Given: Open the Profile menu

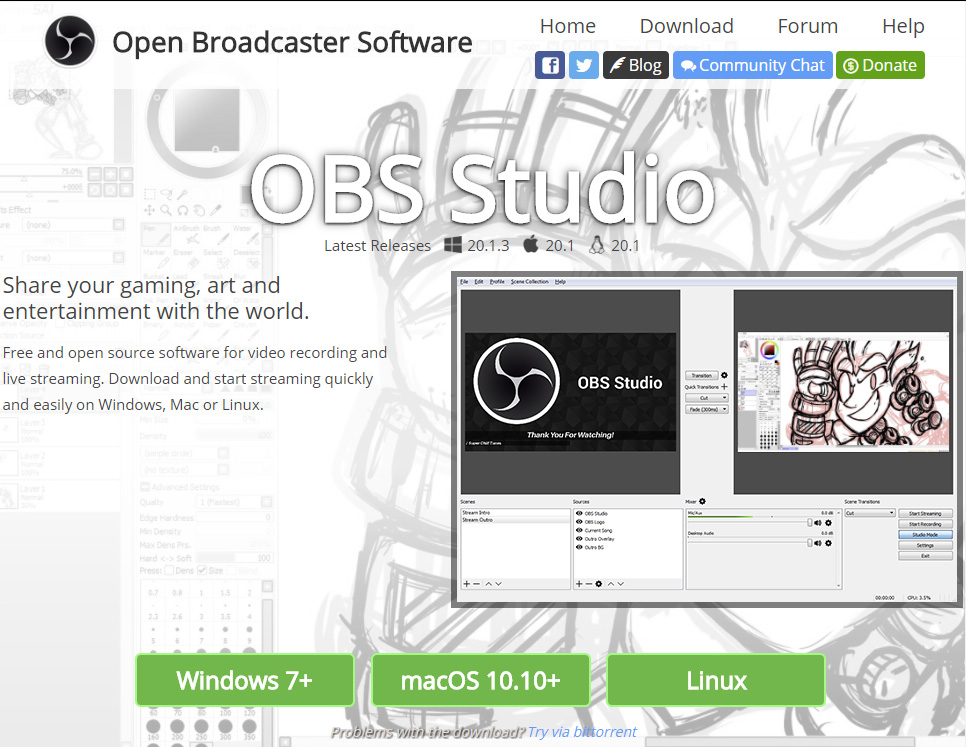Looking at the screenshot, I should pyautogui.click(x=497, y=281).
